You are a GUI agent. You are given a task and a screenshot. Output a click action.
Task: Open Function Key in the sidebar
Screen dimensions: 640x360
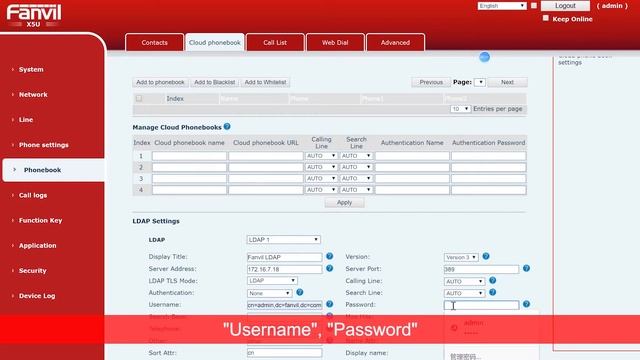tap(40, 220)
